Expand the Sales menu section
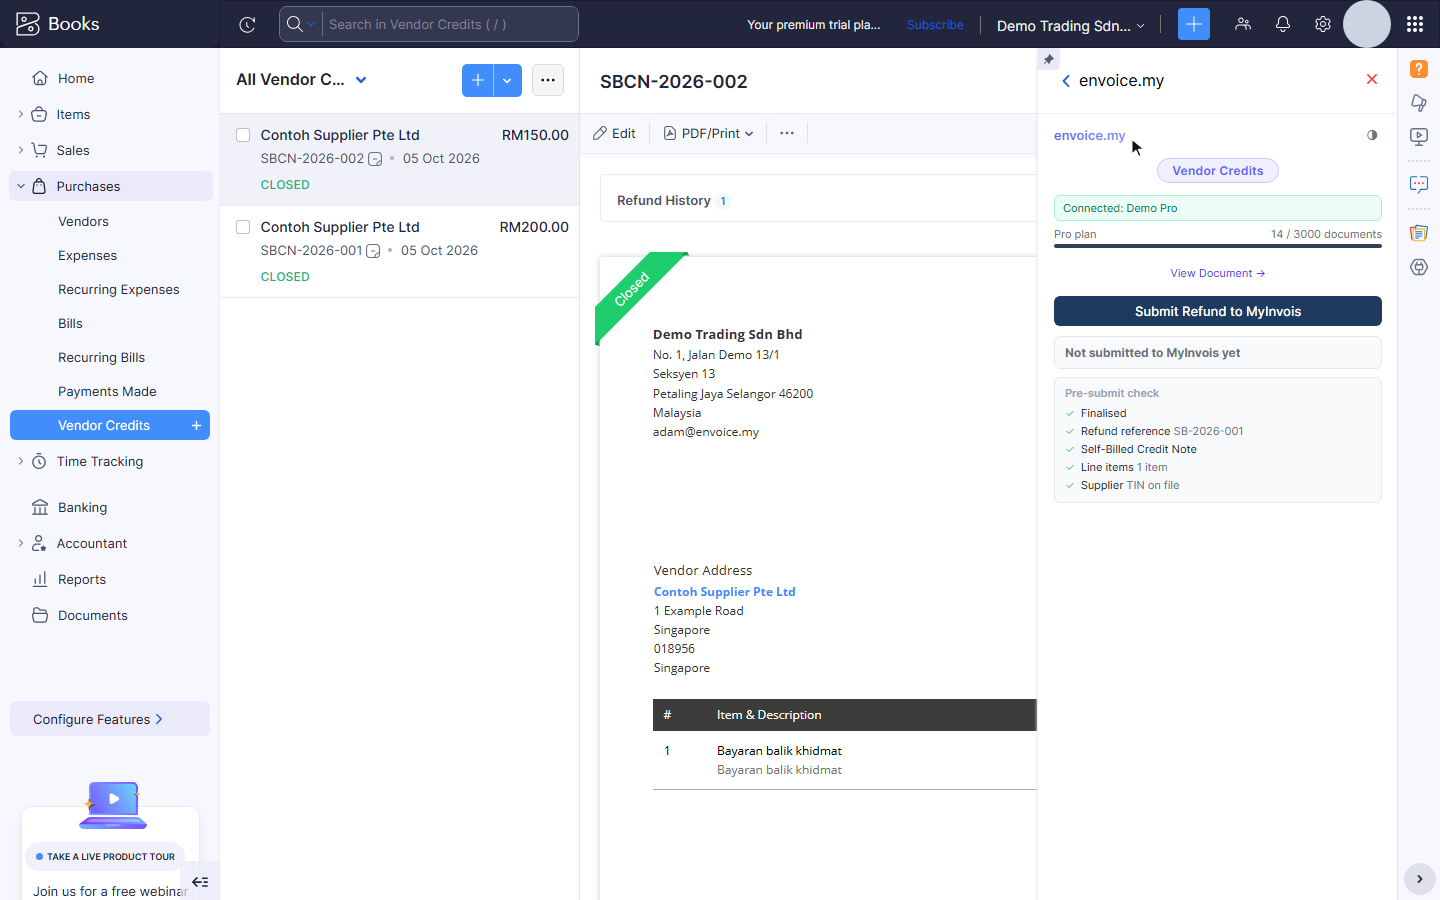Screen dimensions: 1440x900 coord(21,150)
